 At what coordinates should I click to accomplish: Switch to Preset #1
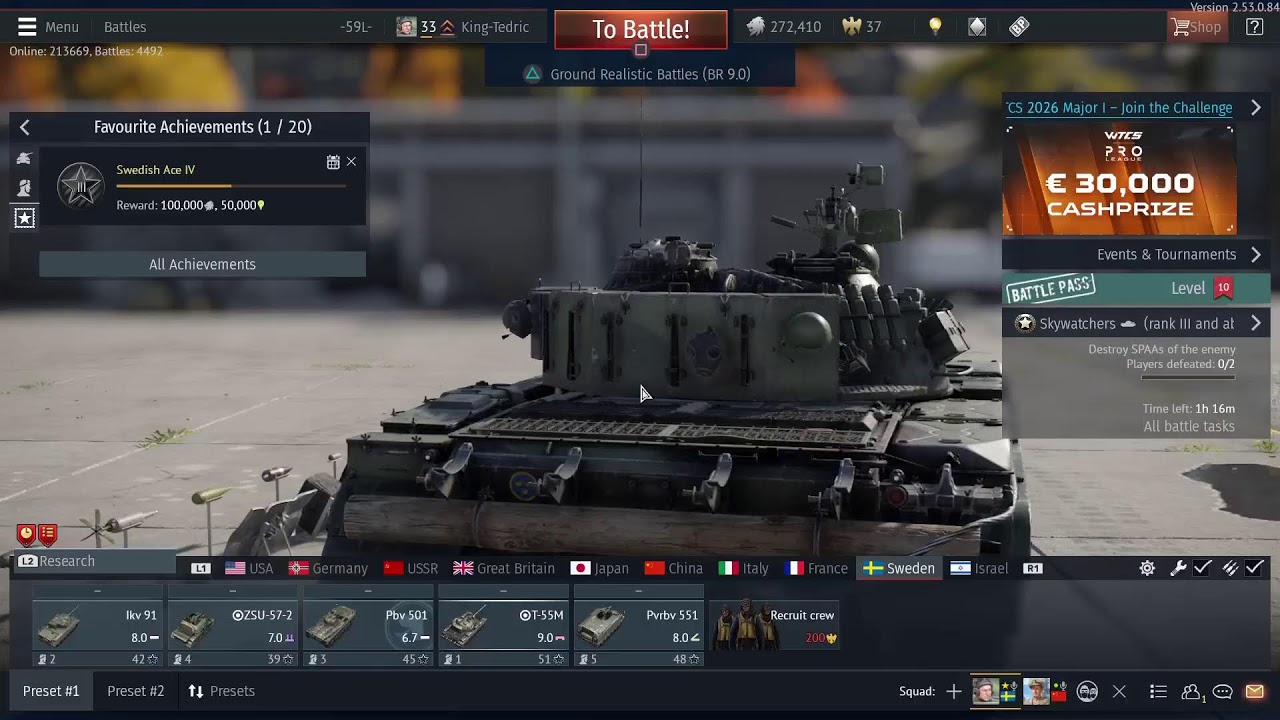[x=51, y=691]
